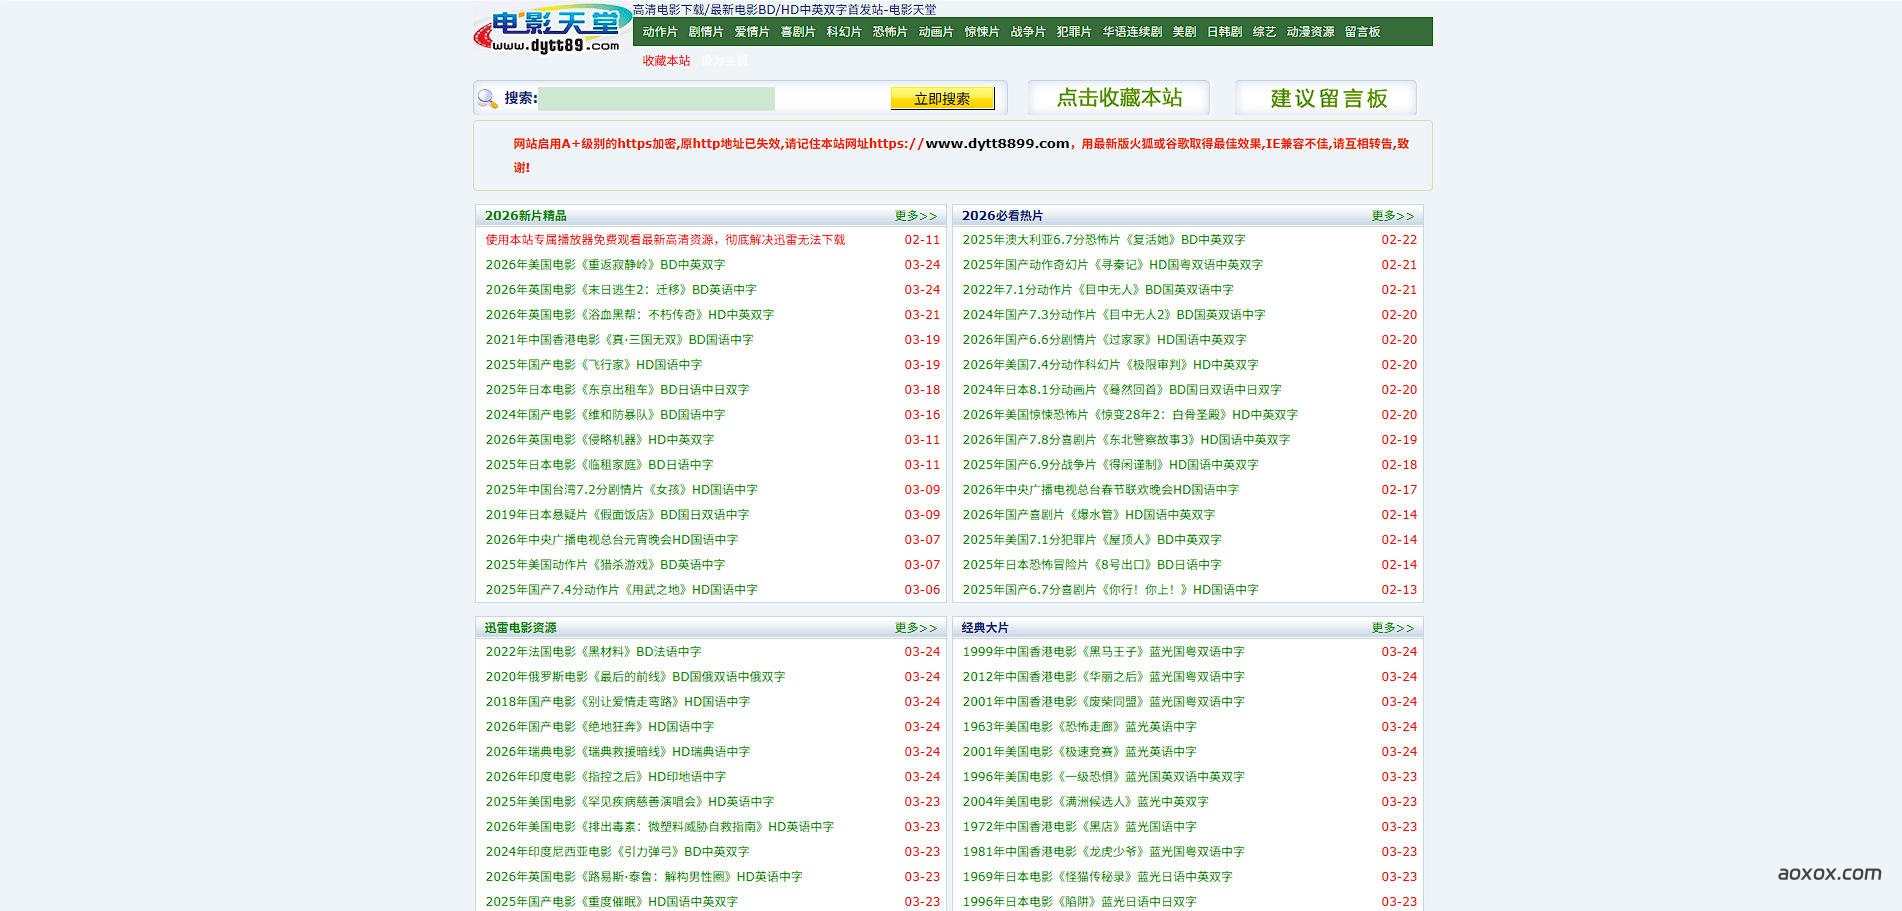The height and width of the screenshot is (911, 1902).
Task: Expand 更多 in the 迅雷电影资源 section
Action: (x=915, y=628)
